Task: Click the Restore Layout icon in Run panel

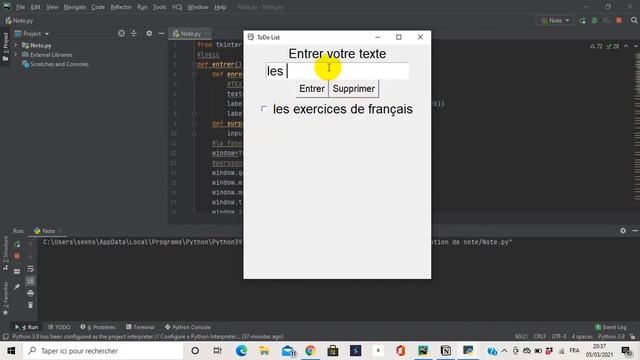Action: pos(17,271)
